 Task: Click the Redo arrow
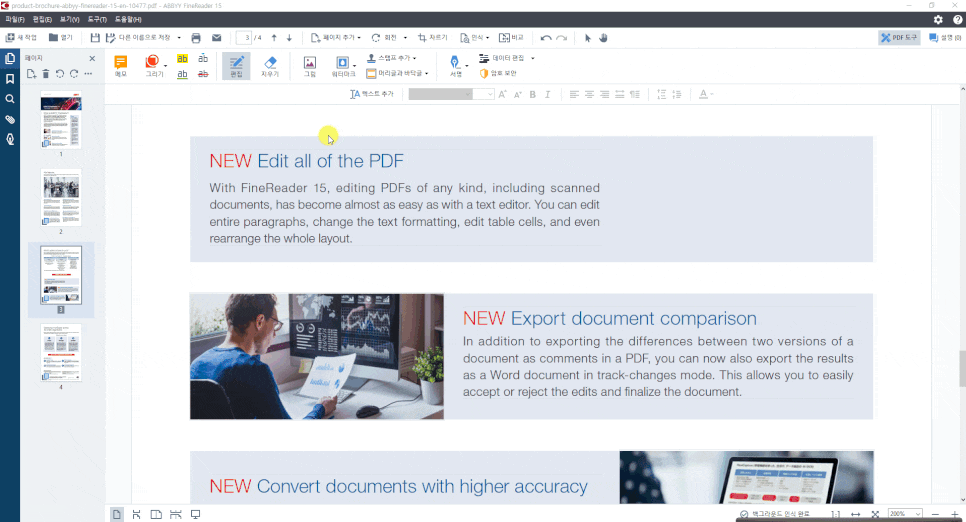click(x=561, y=38)
